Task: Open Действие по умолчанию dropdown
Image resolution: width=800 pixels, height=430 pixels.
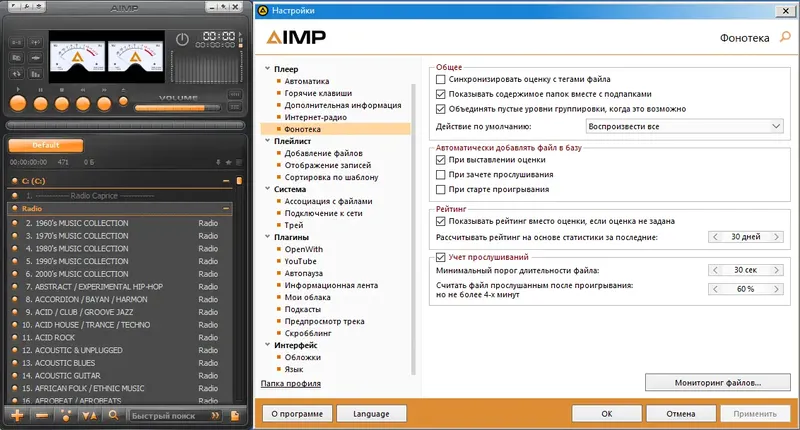Action: tap(684, 126)
